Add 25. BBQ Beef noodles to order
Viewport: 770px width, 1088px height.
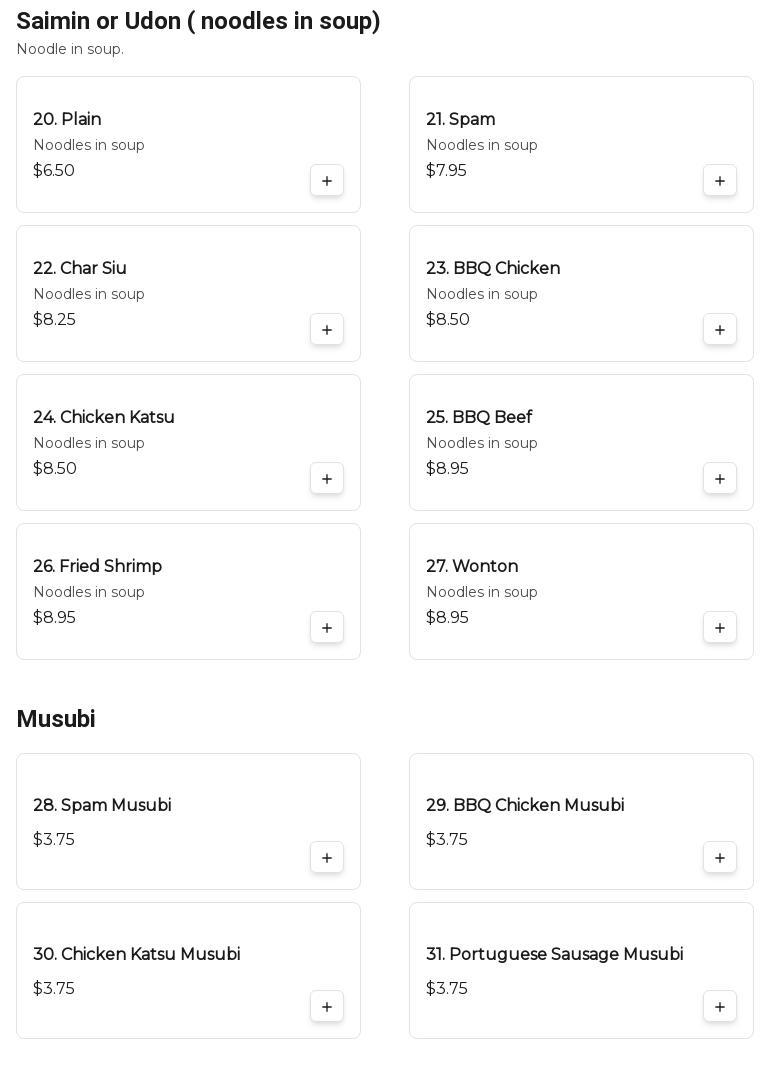[720, 479]
